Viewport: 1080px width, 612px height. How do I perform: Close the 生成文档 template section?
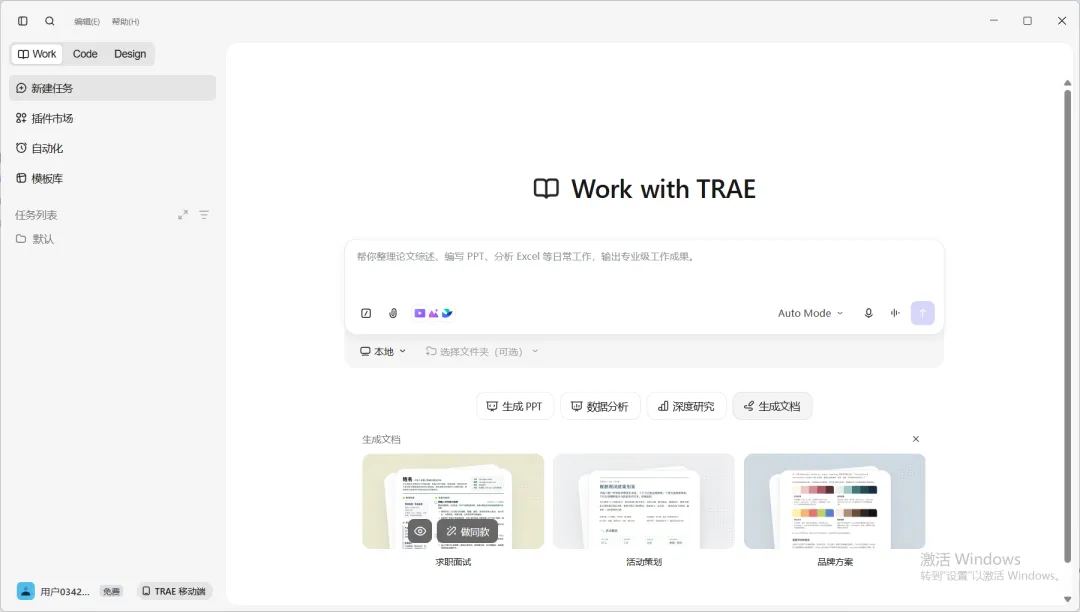click(915, 439)
